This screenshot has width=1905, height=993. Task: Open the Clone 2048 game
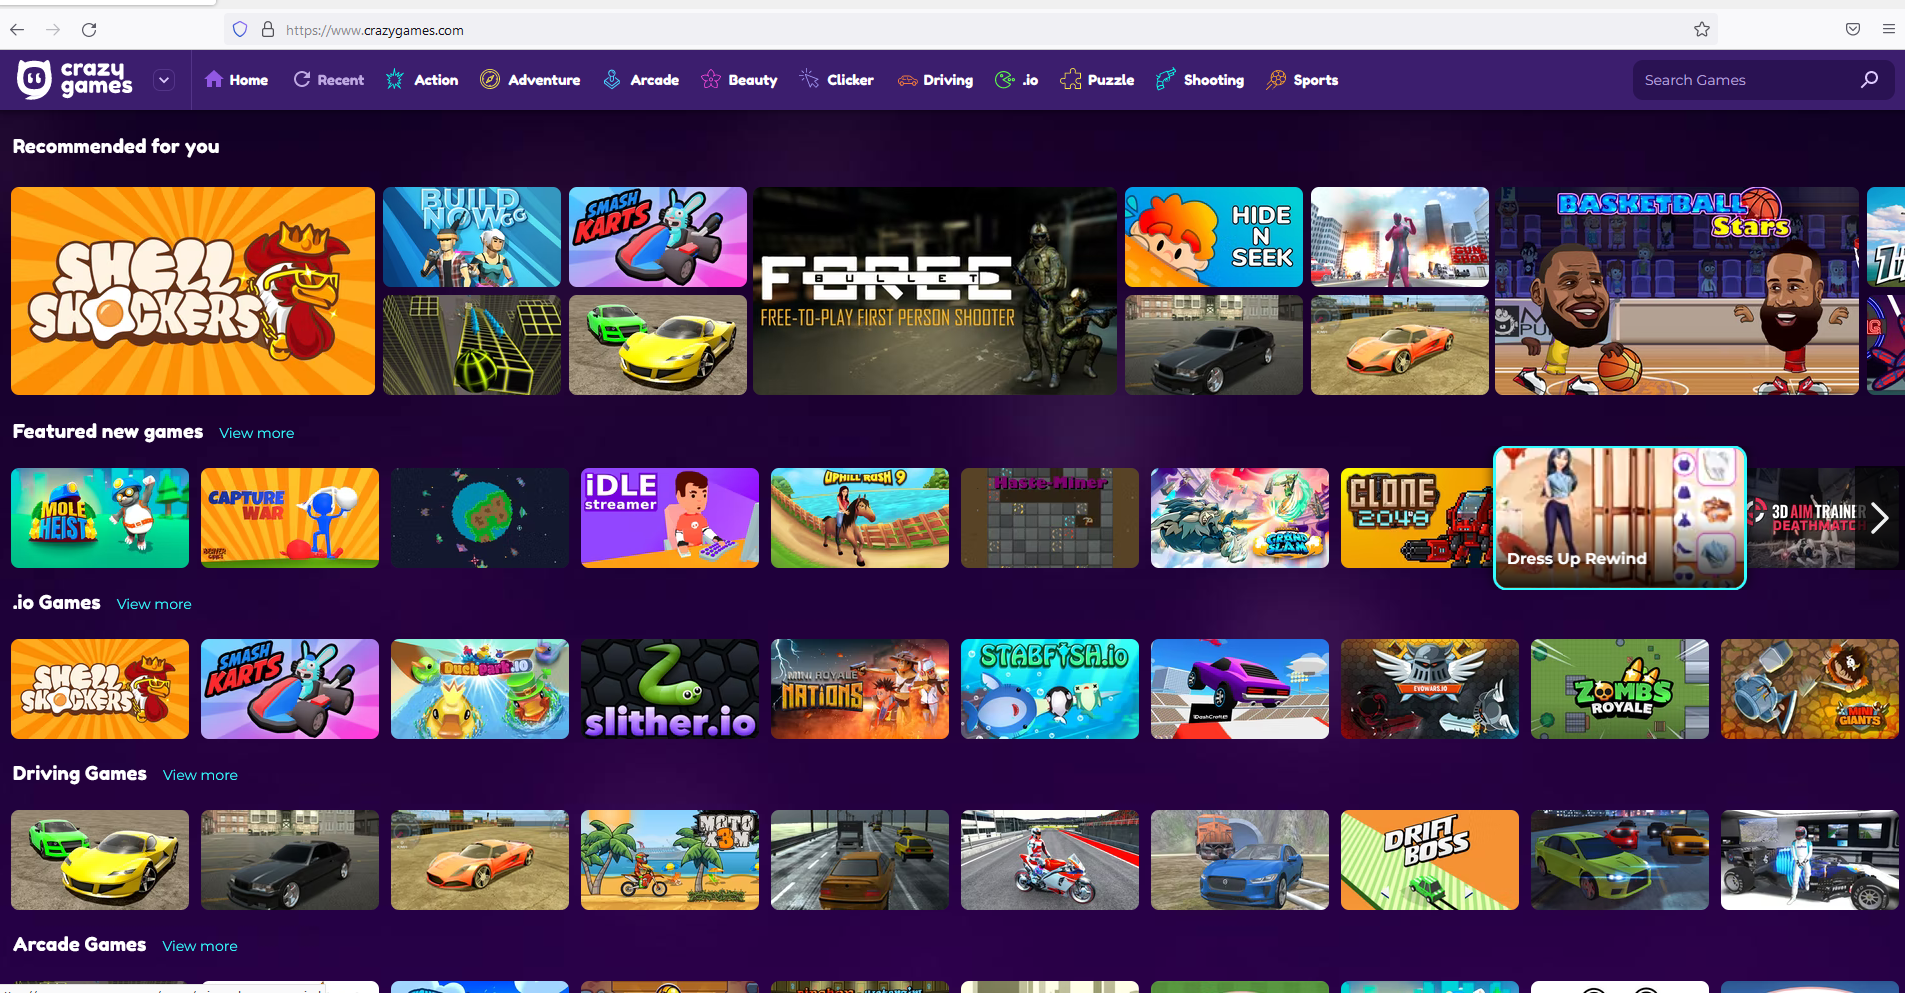pyautogui.click(x=1416, y=518)
